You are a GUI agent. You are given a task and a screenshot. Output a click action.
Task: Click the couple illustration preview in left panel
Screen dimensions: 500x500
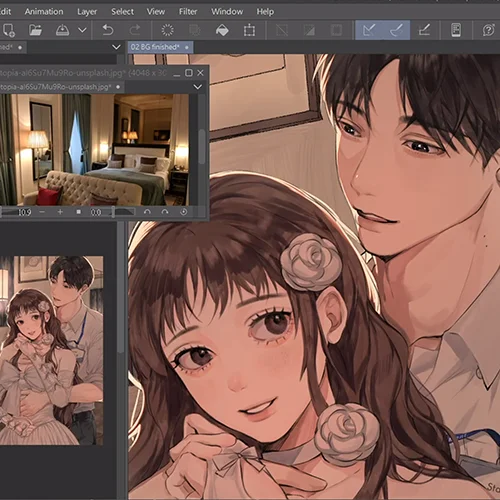pyautogui.click(x=52, y=350)
